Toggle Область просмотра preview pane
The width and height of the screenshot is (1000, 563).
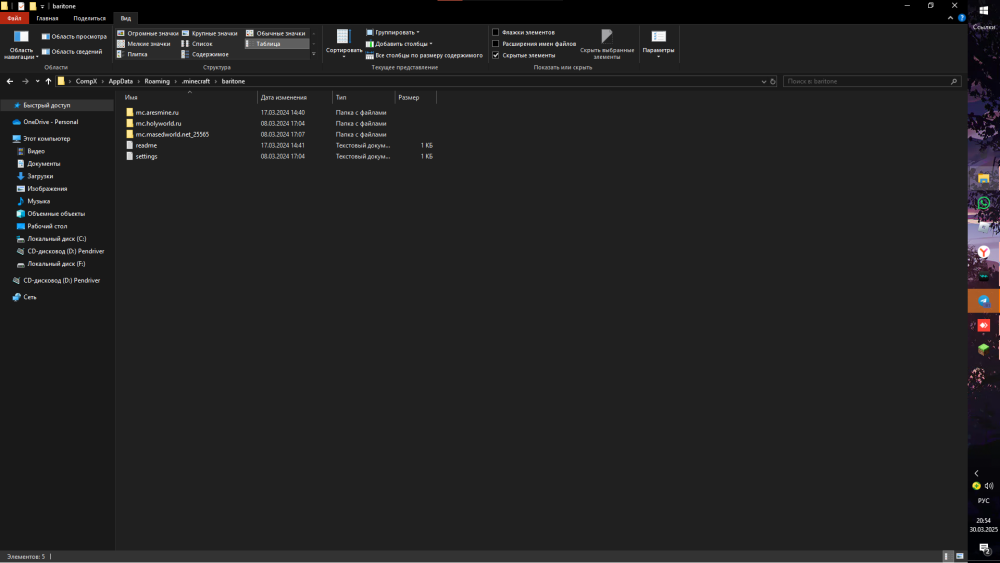[74, 36]
